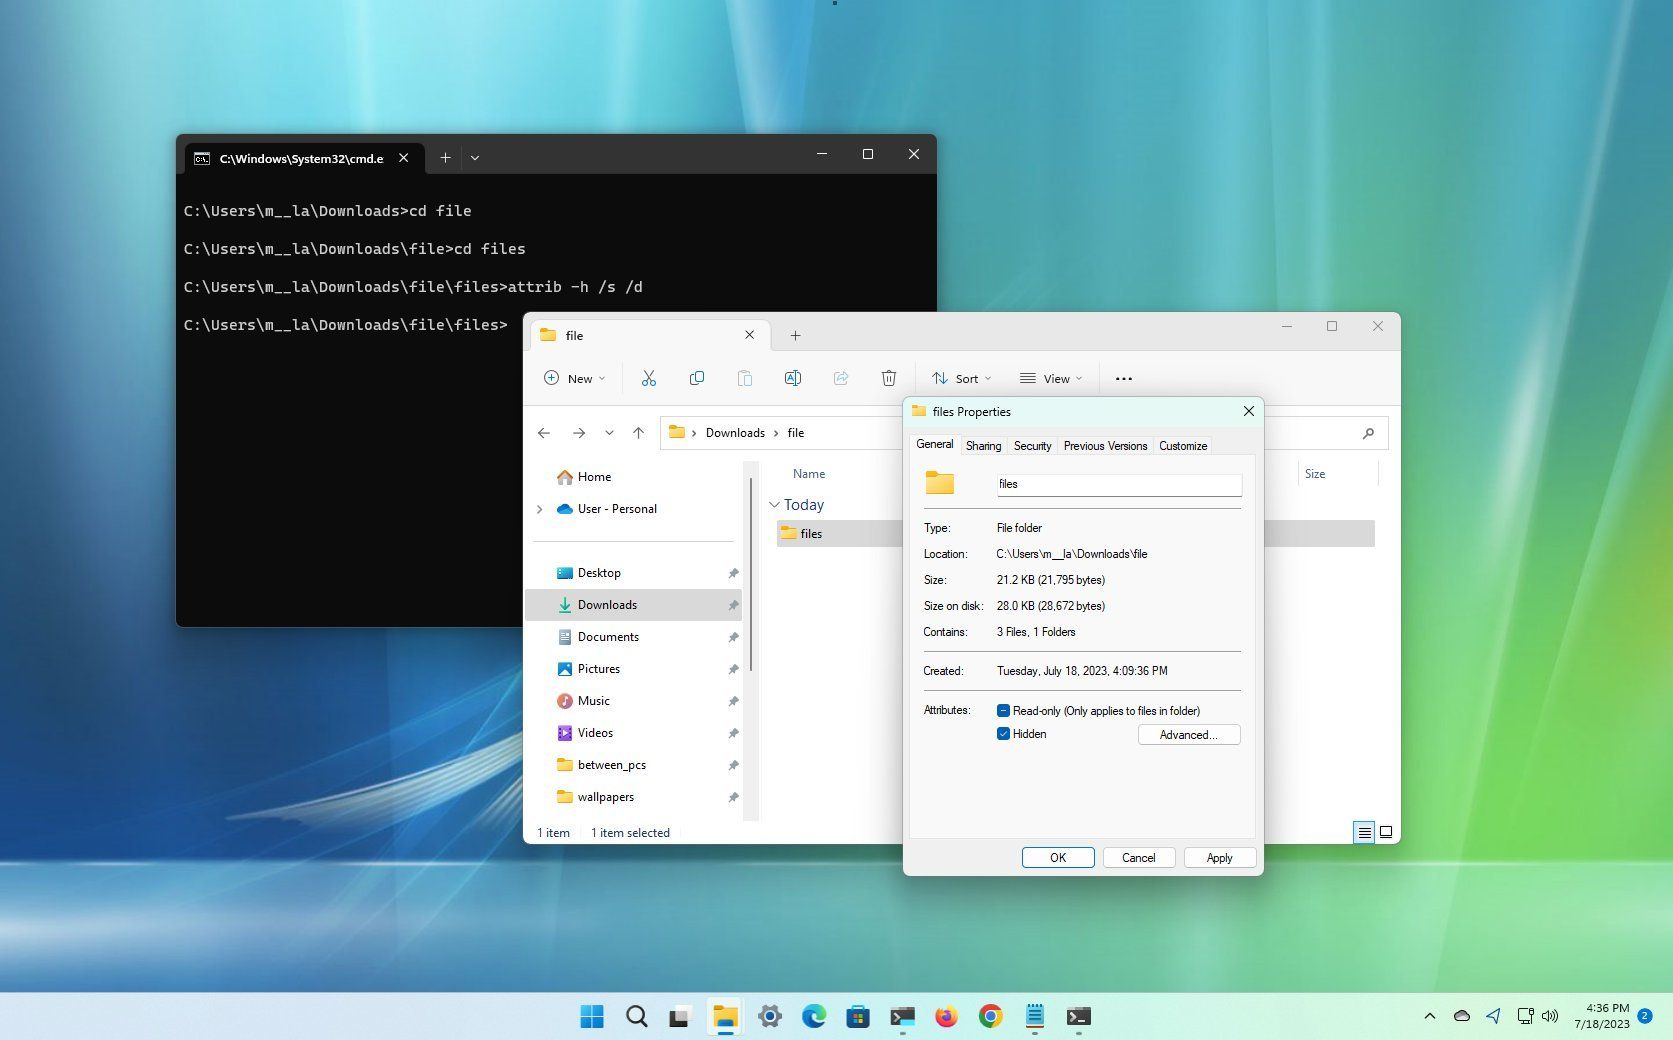Apply the attribute changes
The width and height of the screenshot is (1673, 1040).
1219,857
